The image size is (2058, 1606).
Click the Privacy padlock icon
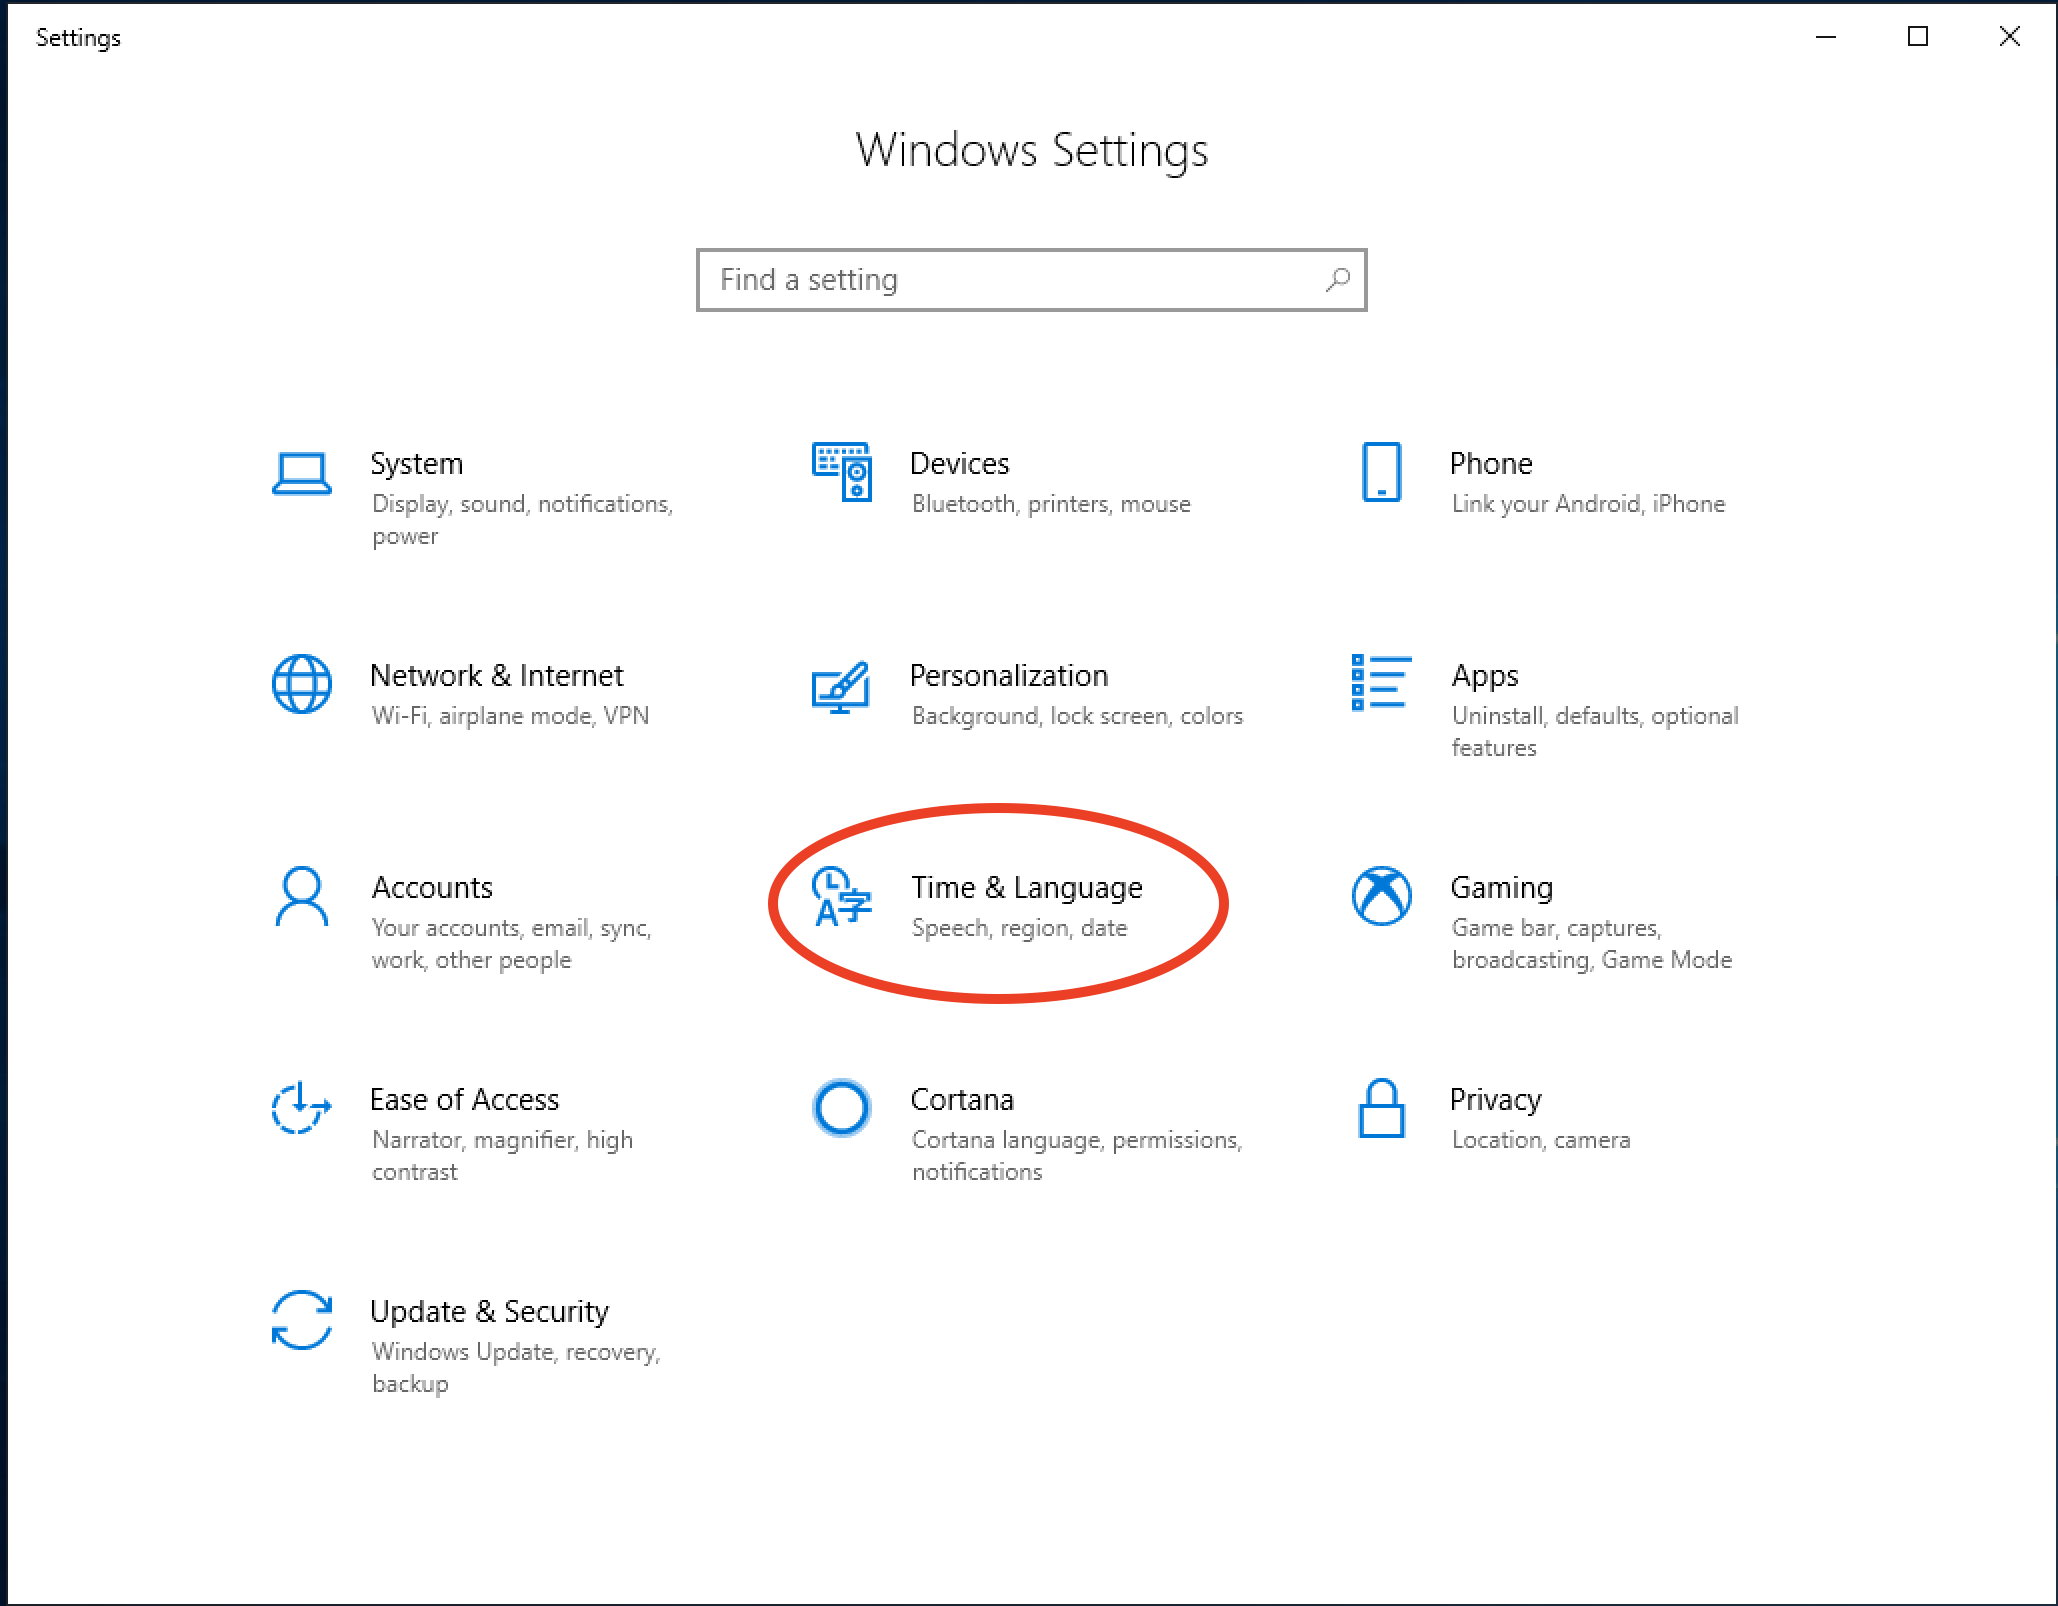click(1382, 1108)
